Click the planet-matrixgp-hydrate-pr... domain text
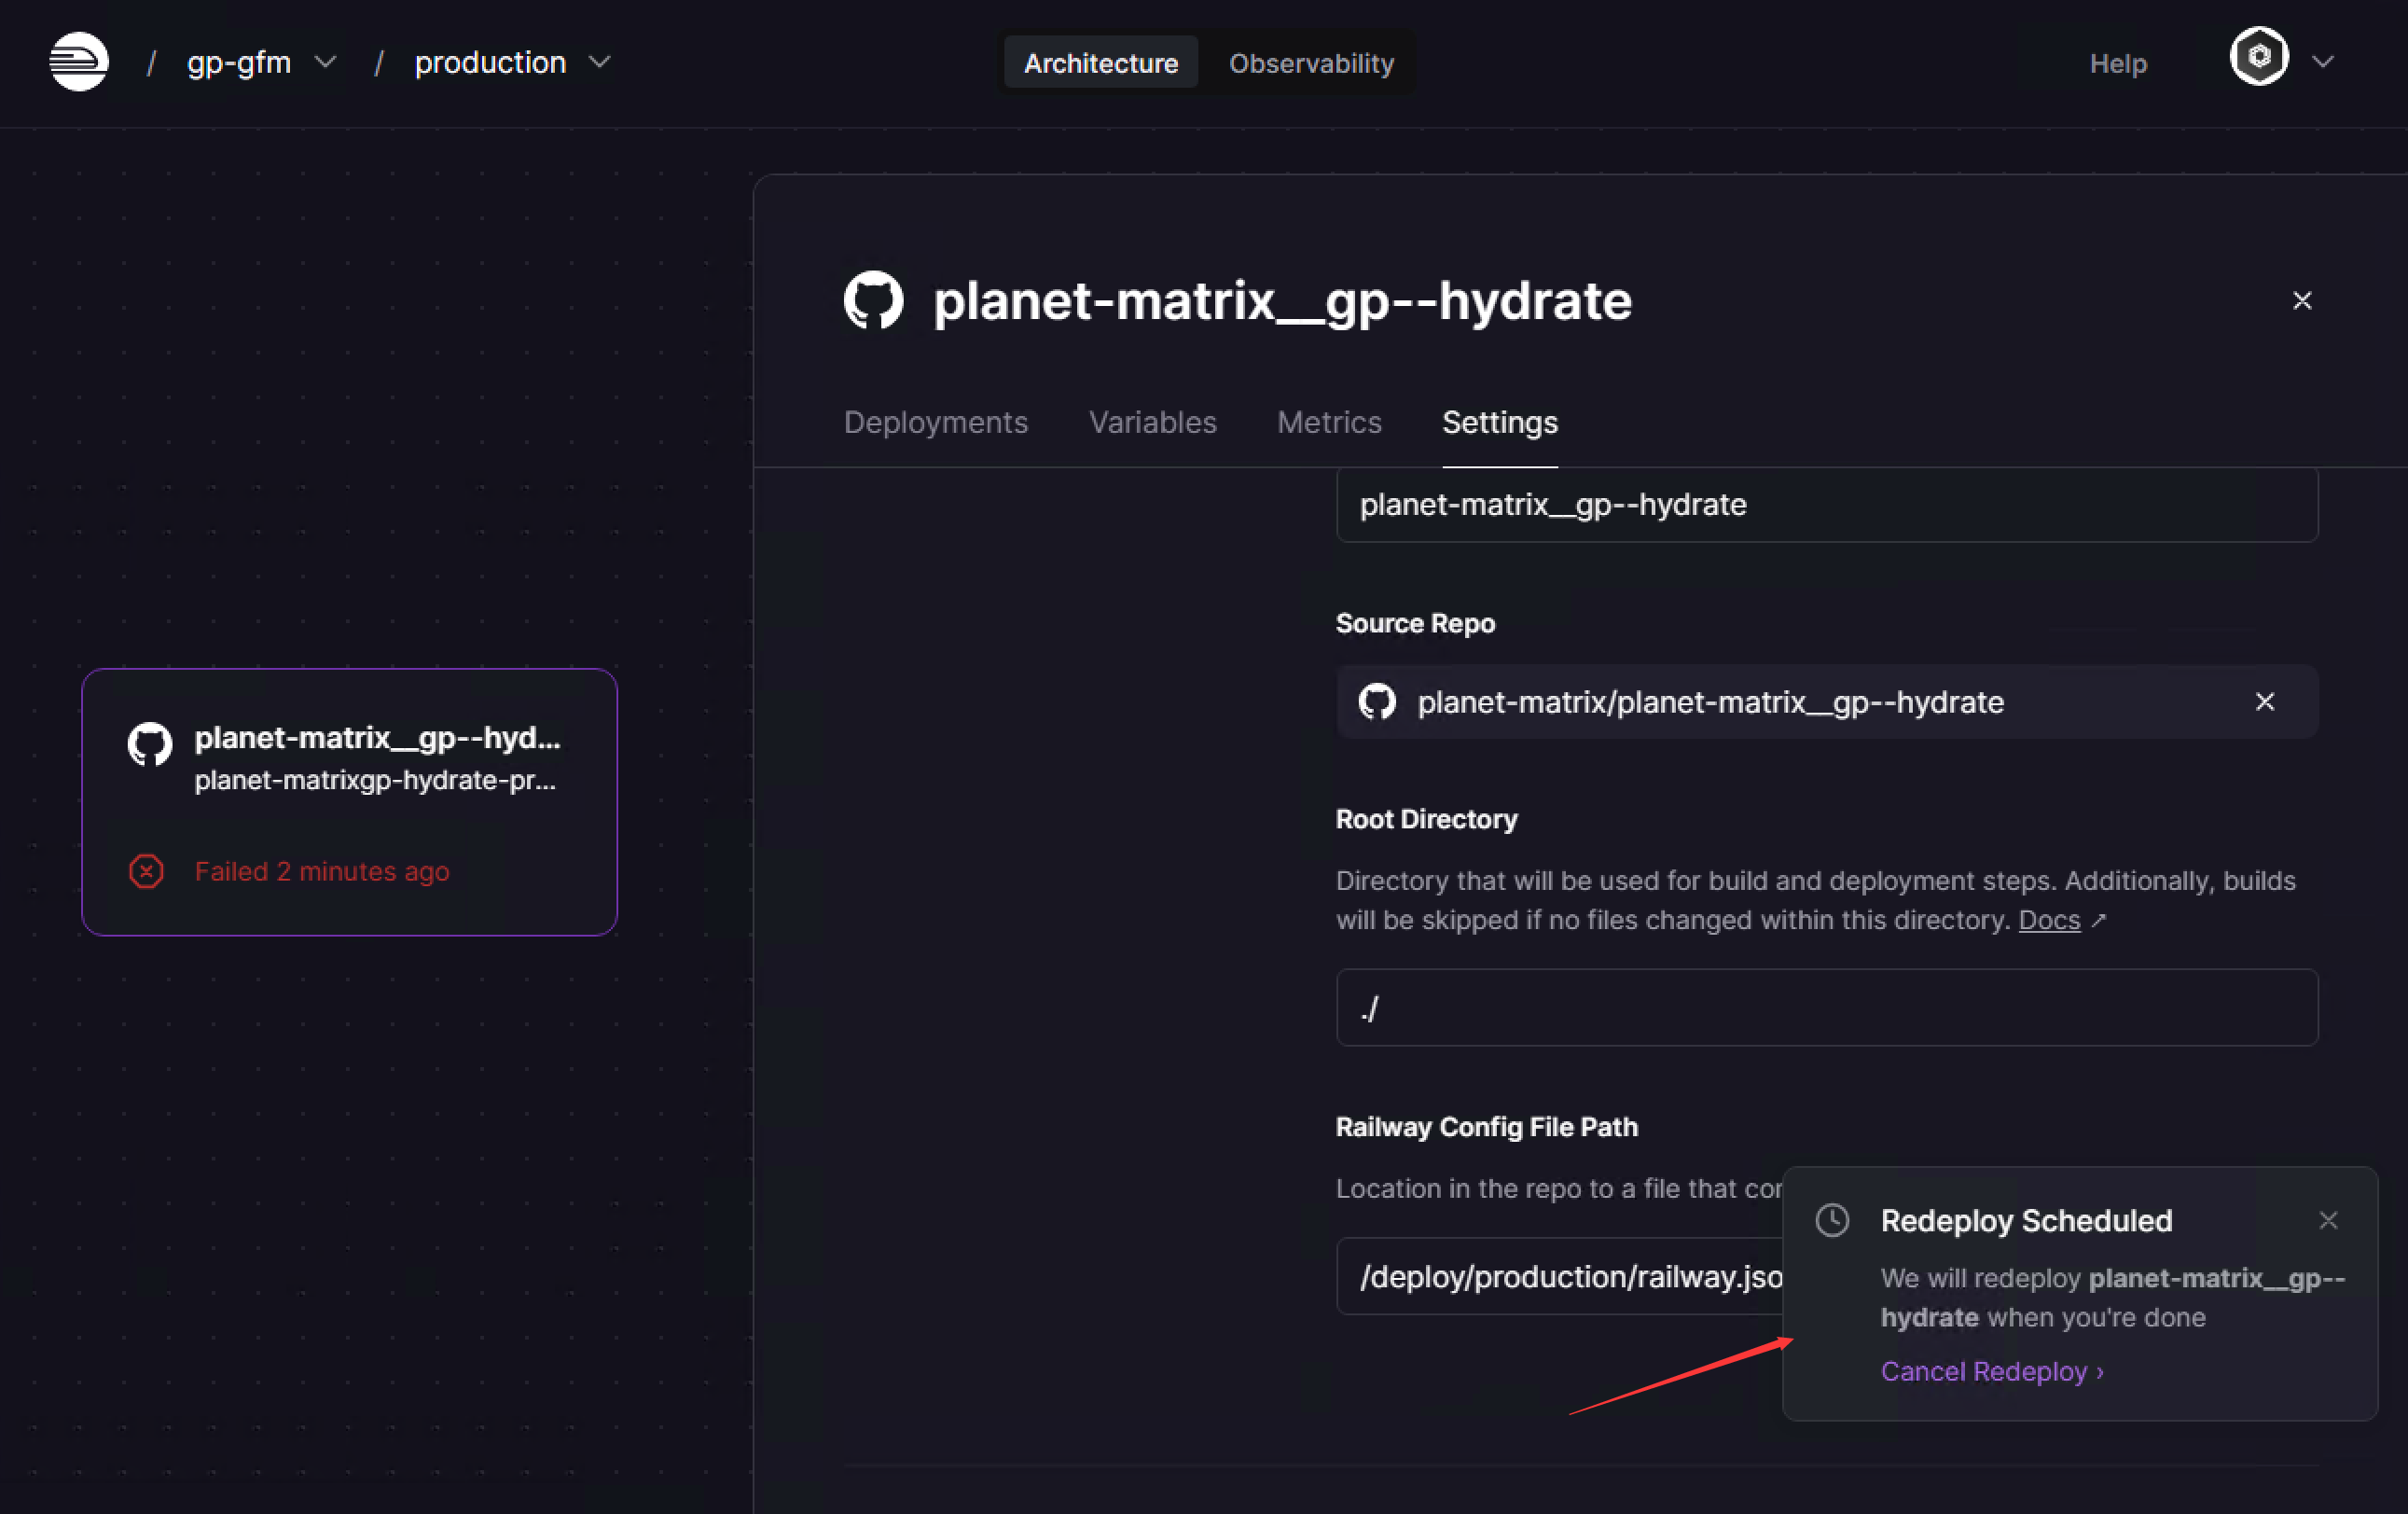 [x=375, y=780]
